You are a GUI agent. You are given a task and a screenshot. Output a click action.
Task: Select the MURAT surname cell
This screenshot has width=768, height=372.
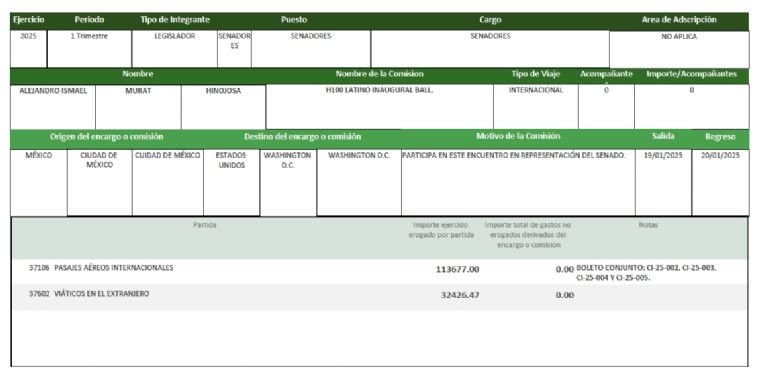coord(138,107)
